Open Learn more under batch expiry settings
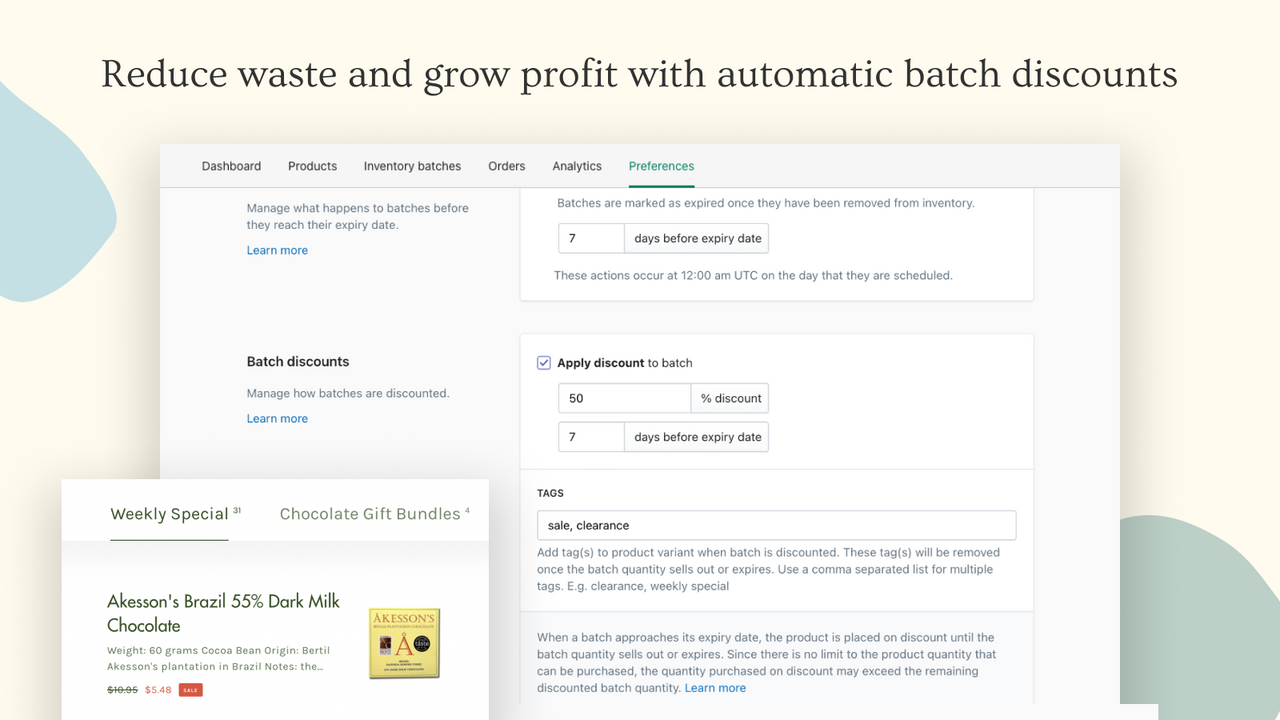This screenshot has height=720, width=1280. coord(277,250)
